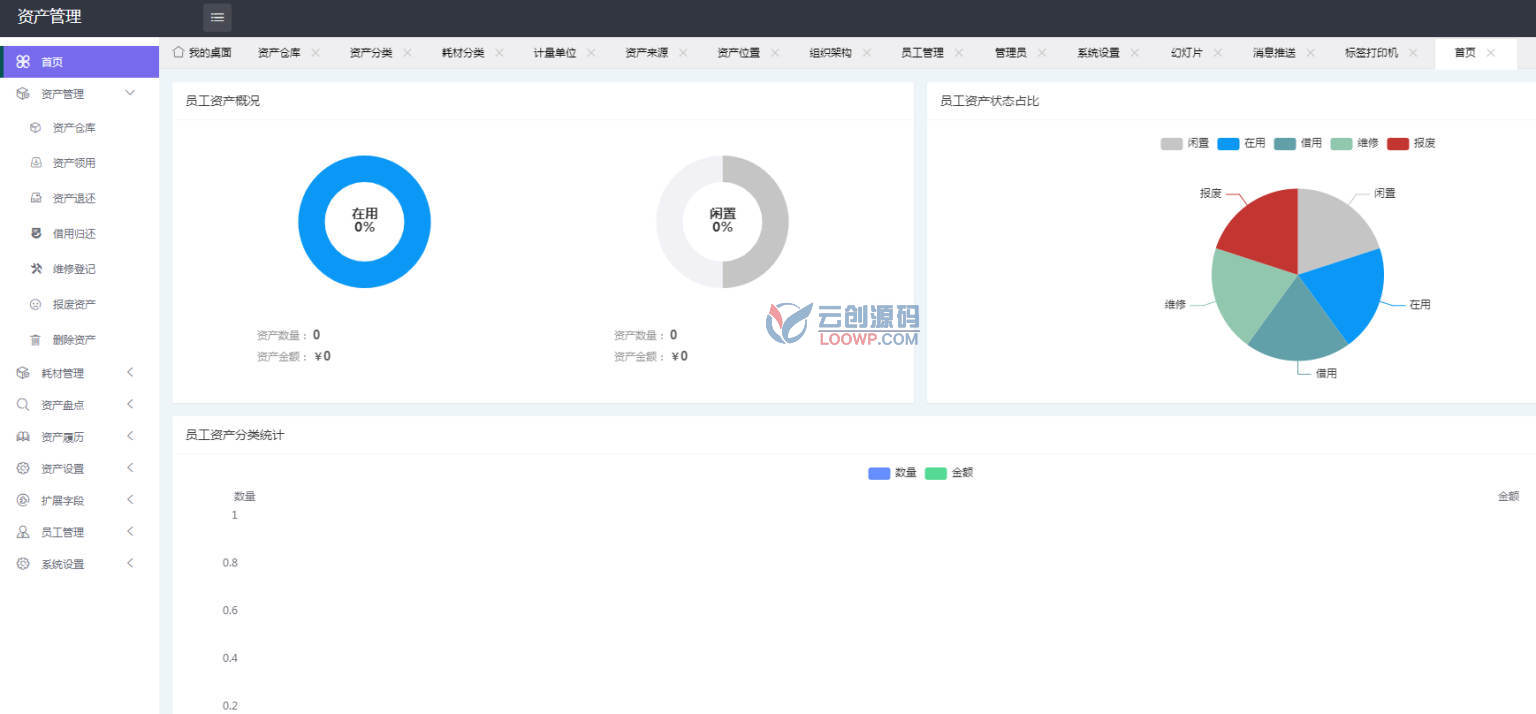Click the 资产退还 icon in the sidebar
The width and height of the screenshot is (1536, 714).
[35, 198]
